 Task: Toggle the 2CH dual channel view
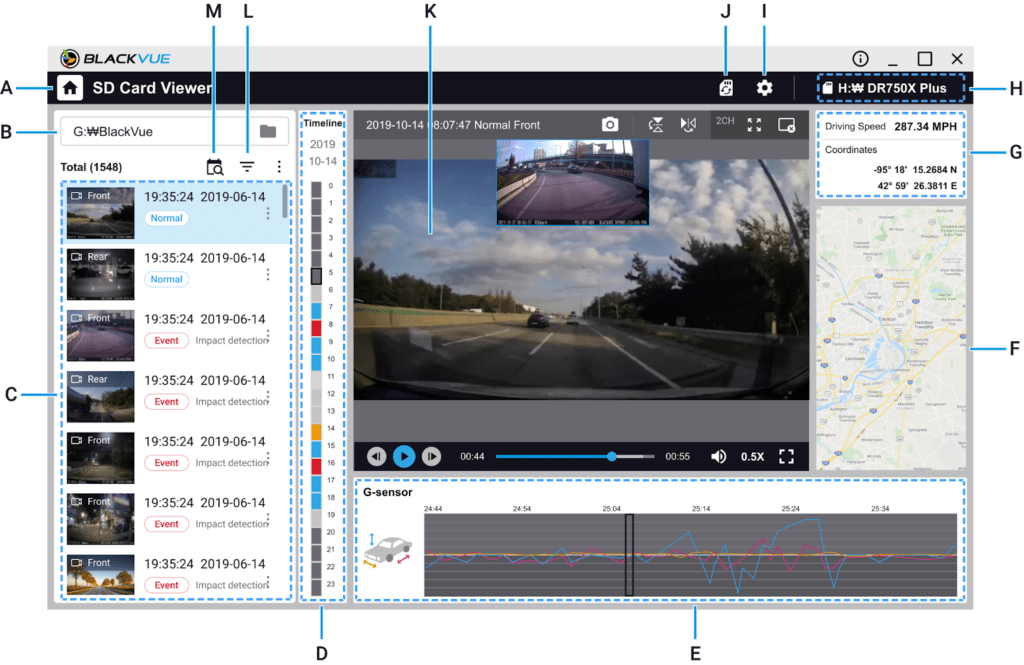coord(725,122)
